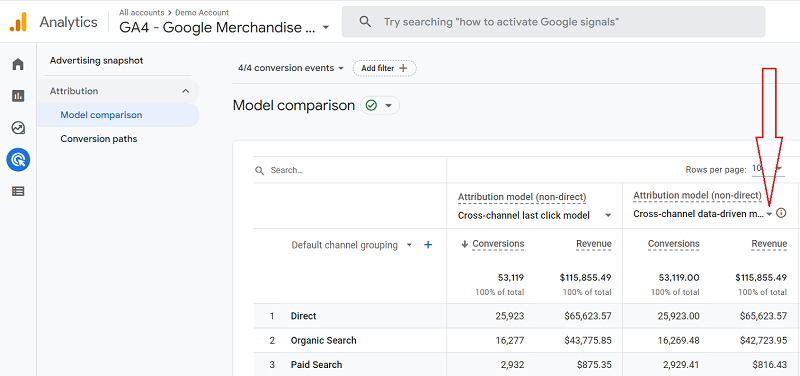Click the green checkmark status icon
800x376 pixels.
point(371,106)
